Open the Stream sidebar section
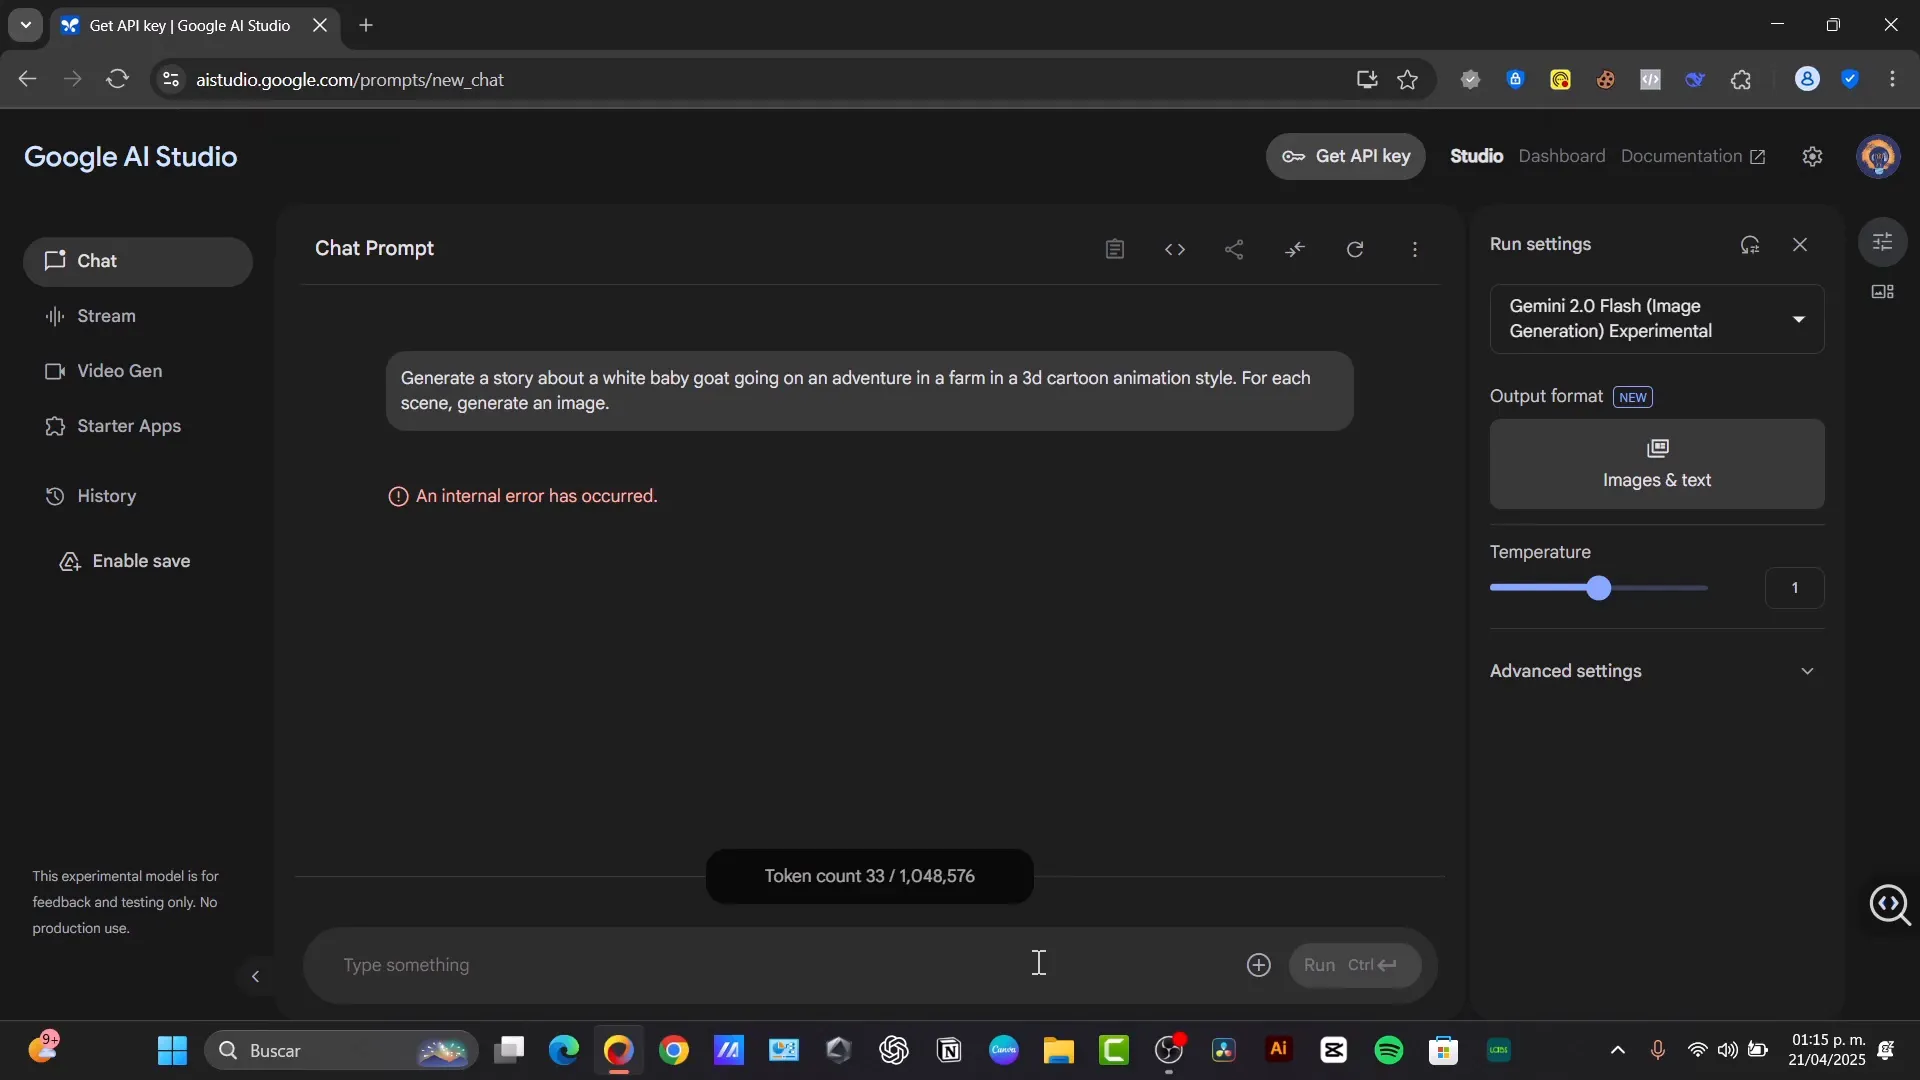1920x1080 pixels. pyautogui.click(x=106, y=315)
